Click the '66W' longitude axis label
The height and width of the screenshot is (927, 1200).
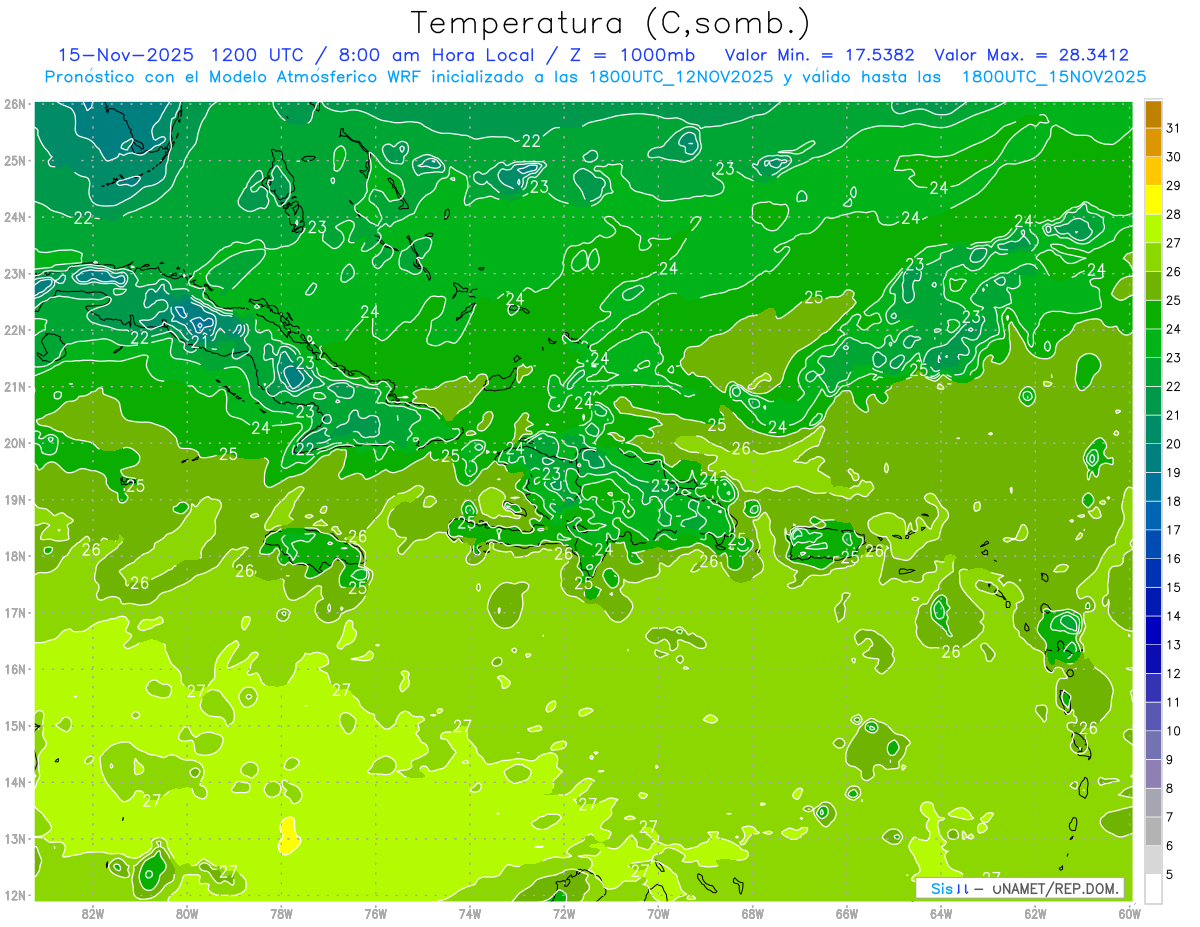tap(847, 913)
